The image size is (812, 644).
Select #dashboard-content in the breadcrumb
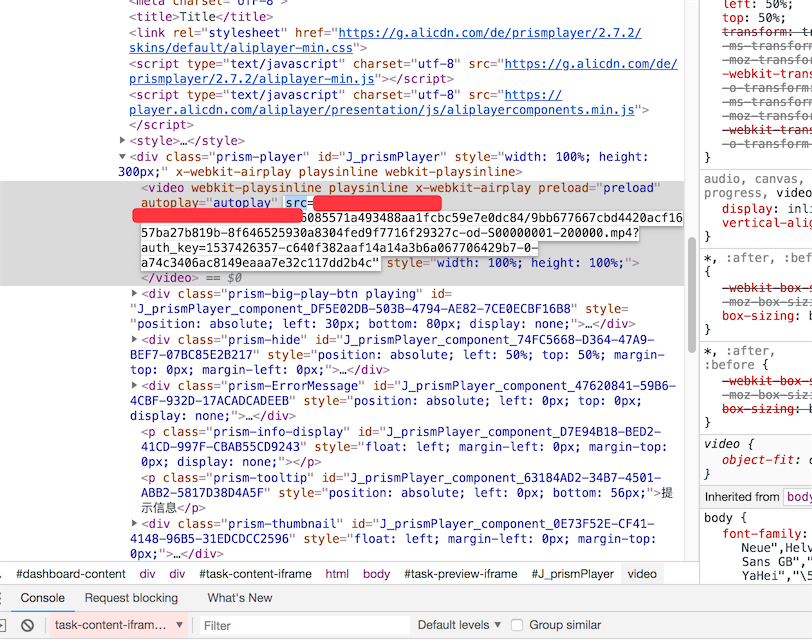pyautogui.click(x=71, y=574)
